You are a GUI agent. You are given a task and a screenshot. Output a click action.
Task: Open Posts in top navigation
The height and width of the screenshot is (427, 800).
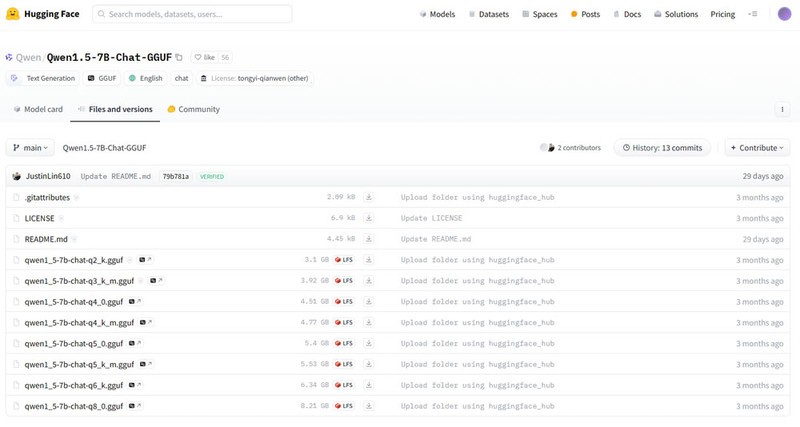(585, 14)
